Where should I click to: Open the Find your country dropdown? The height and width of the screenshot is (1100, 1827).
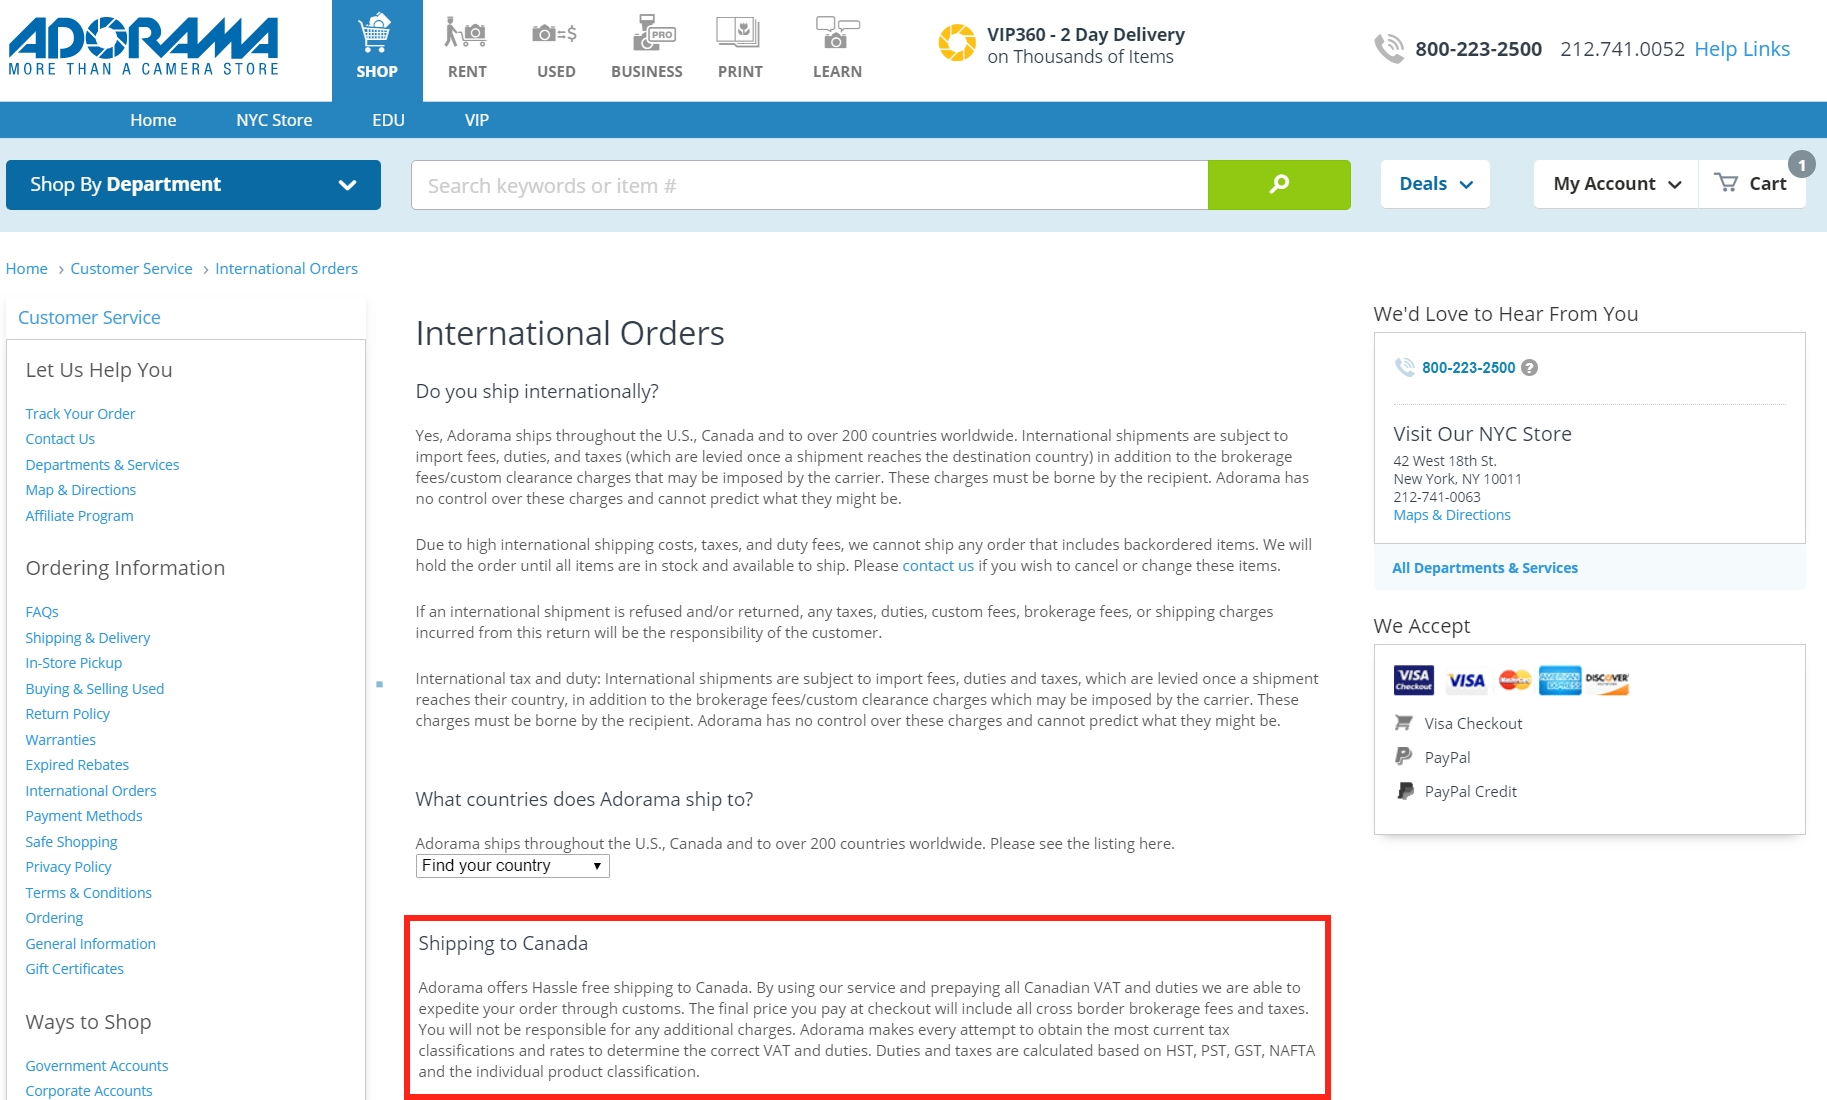(x=512, y=865)
